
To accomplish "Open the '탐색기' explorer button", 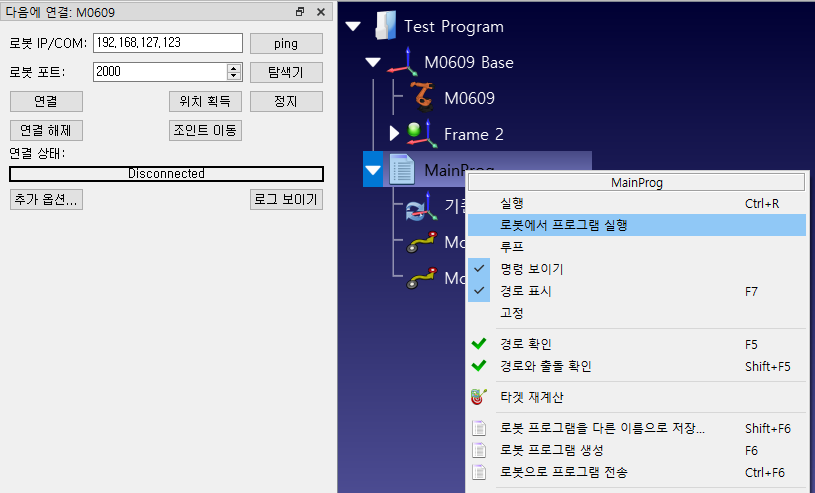I will 286,72.
